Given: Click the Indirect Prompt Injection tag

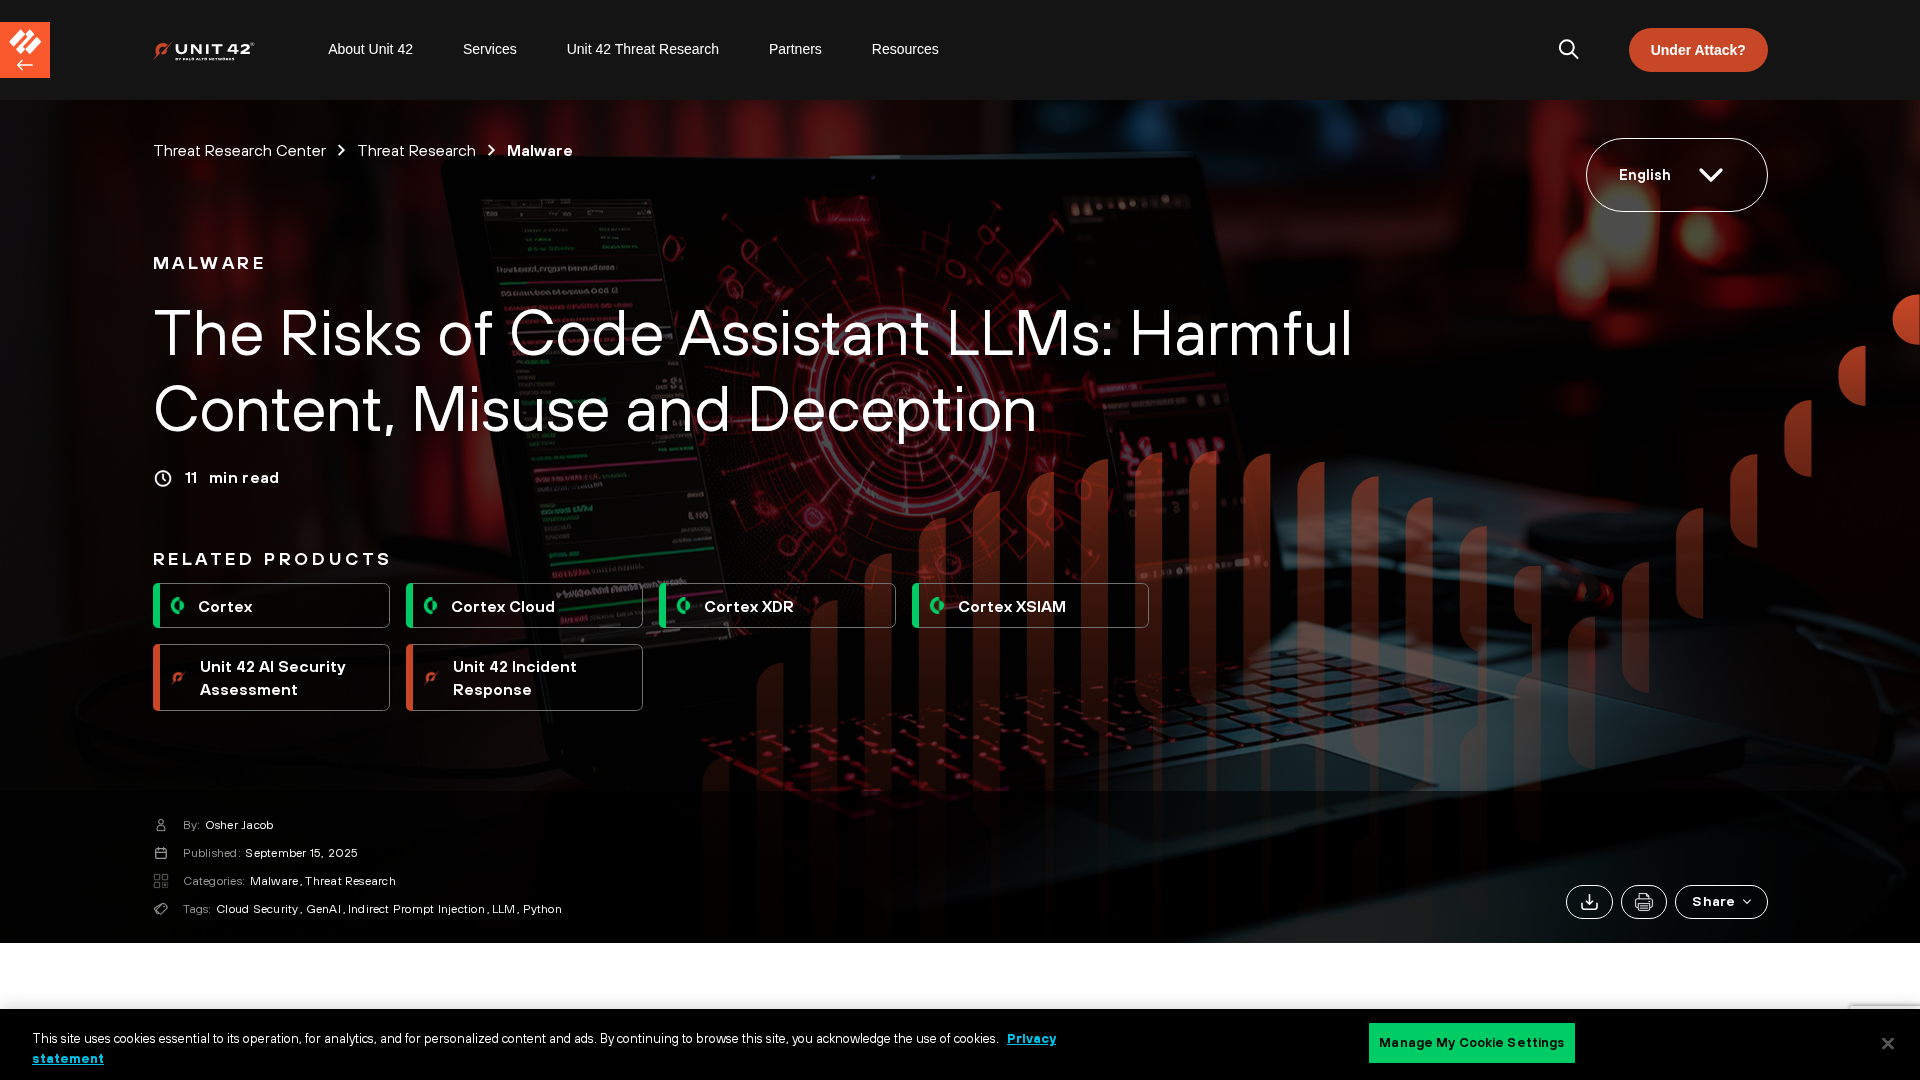Looking at the screenshot, I should 416,909.
